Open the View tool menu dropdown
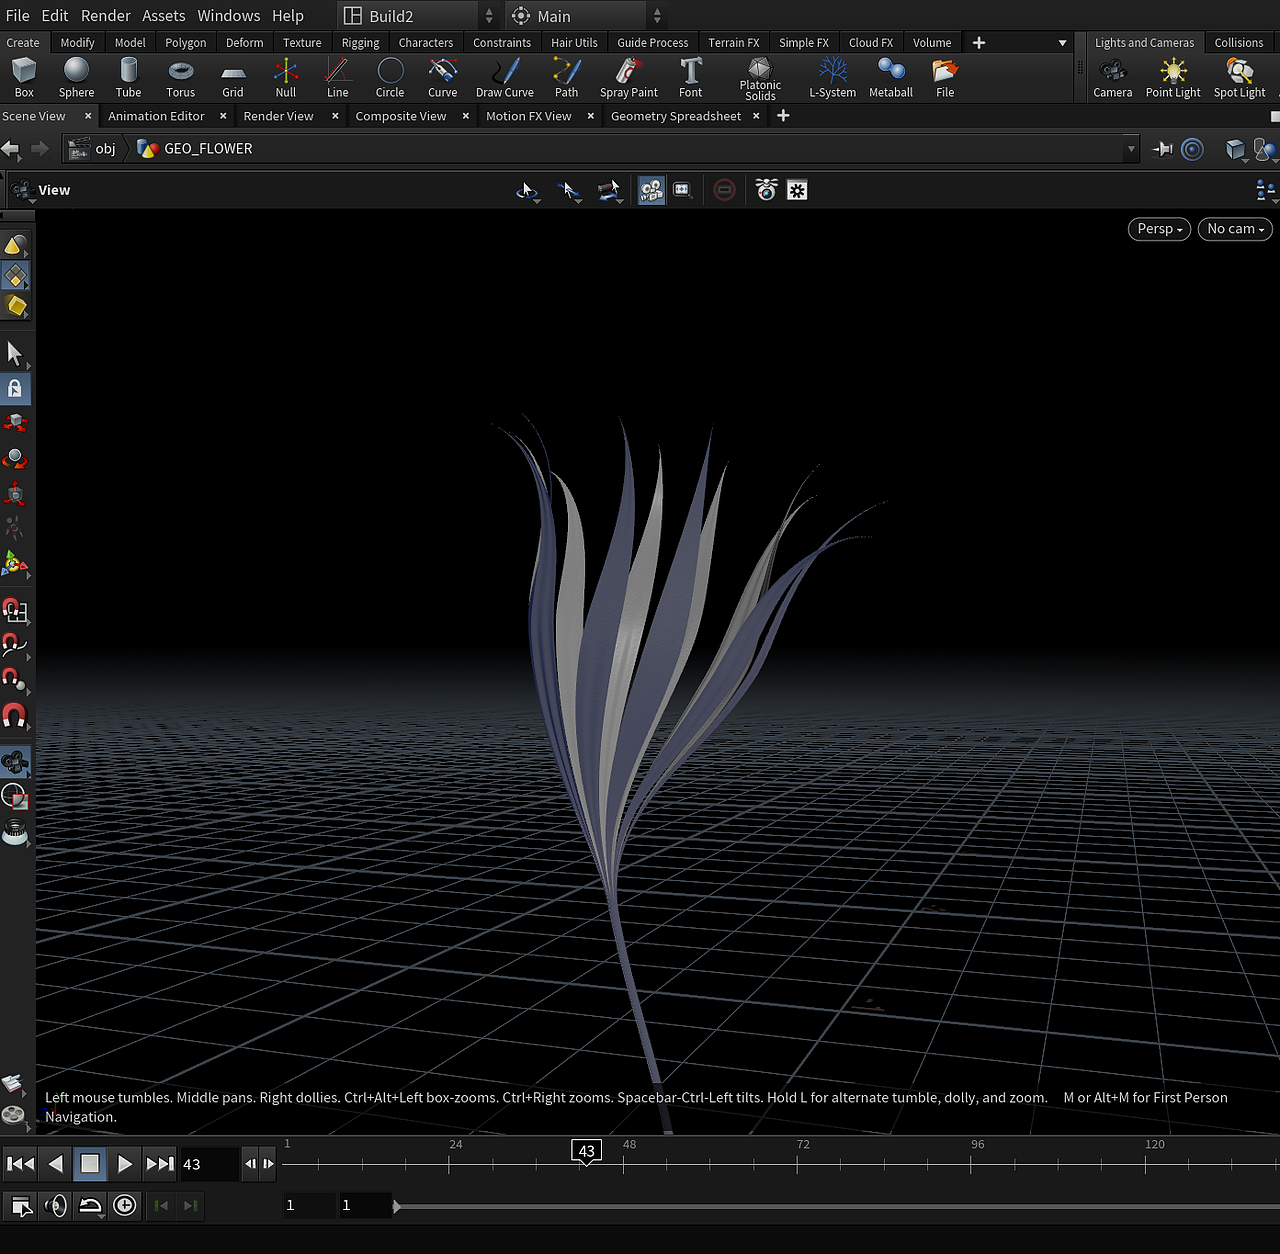This screenshot has height=1254, width=1280. tap(21, 190)
